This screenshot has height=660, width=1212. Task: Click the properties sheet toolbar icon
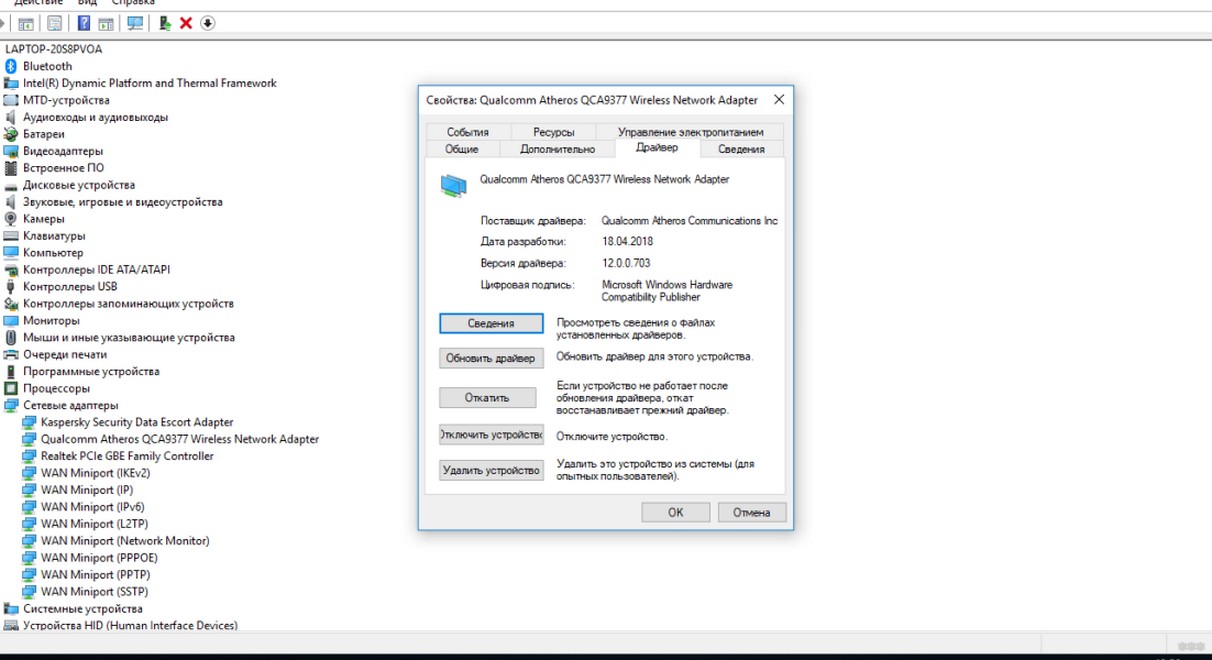pos(55,23)
